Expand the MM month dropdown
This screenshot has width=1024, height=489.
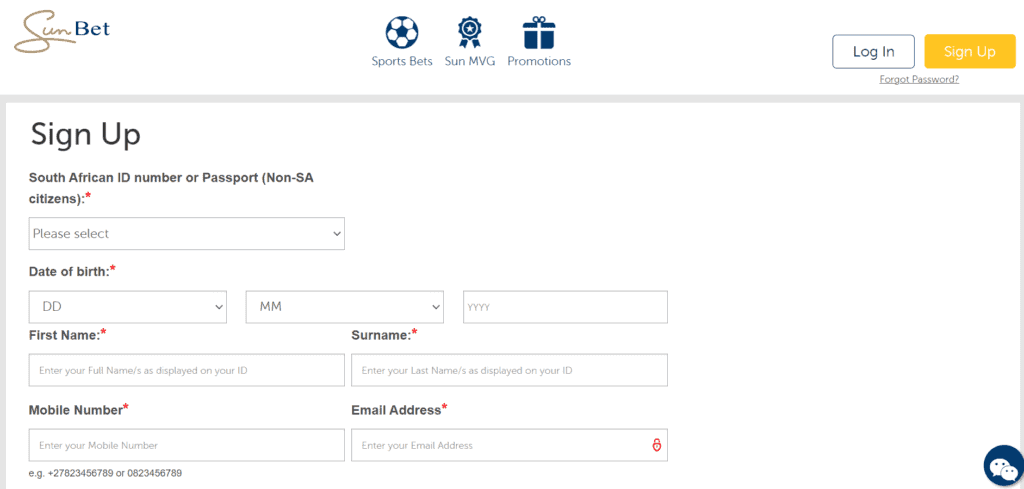[345, 307]
